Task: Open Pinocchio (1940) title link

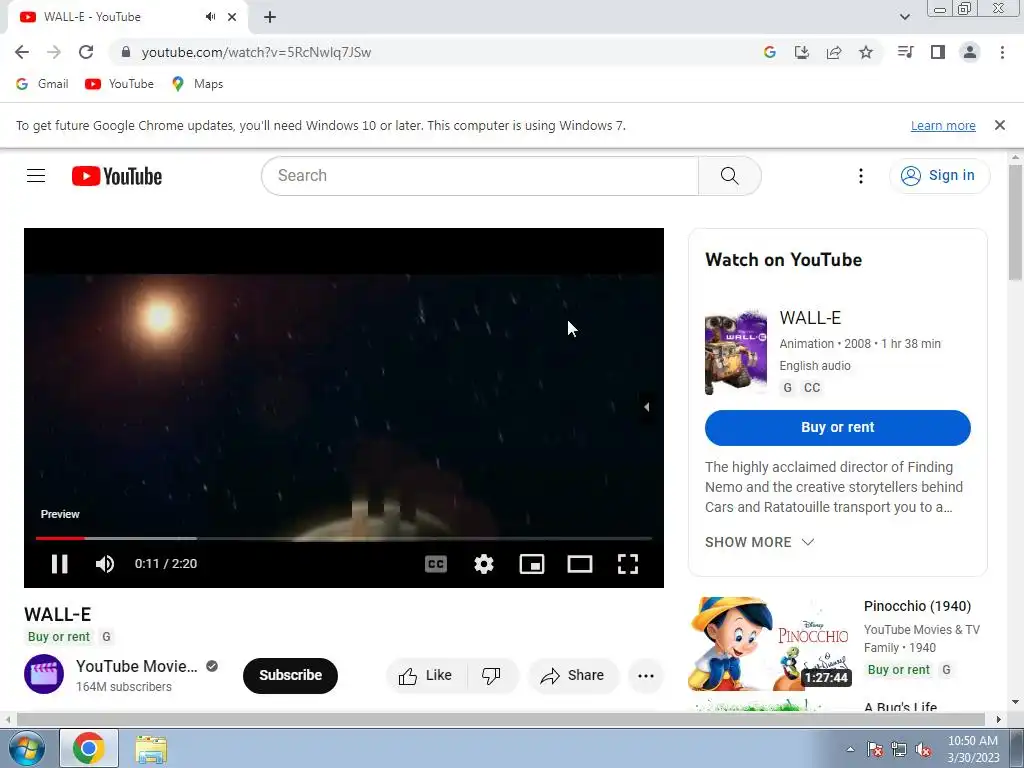Action: [x=918, y=606]
